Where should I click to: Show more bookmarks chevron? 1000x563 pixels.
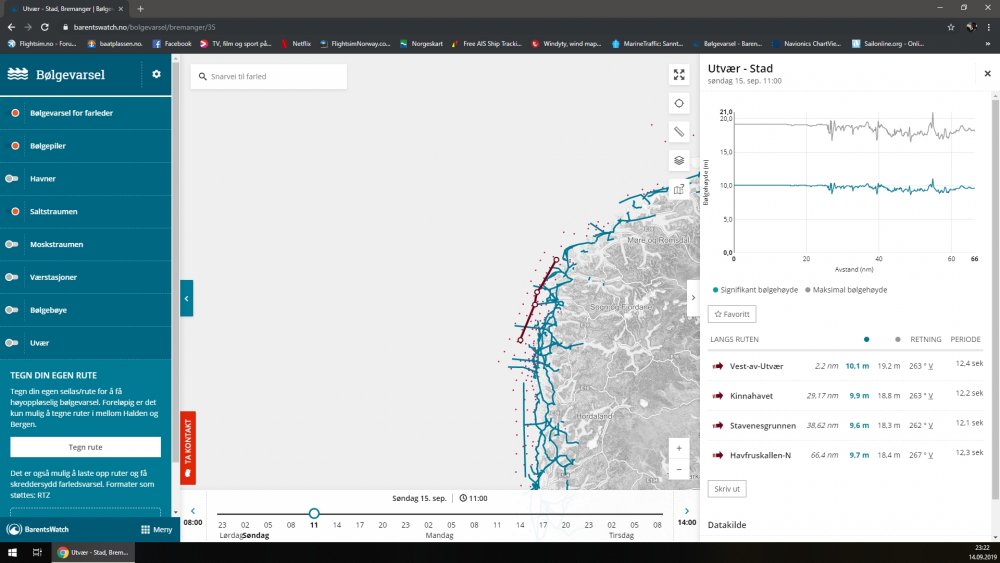point(989,43)
